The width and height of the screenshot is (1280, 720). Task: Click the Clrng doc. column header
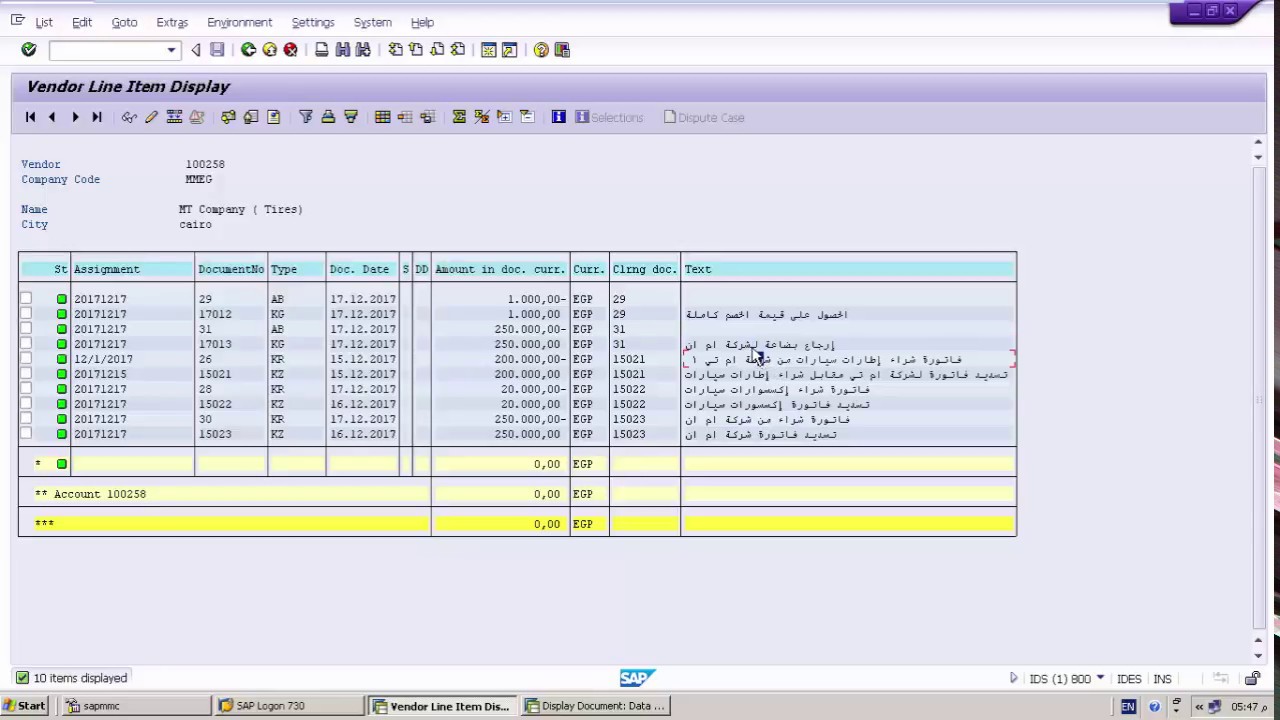point(645,269)
